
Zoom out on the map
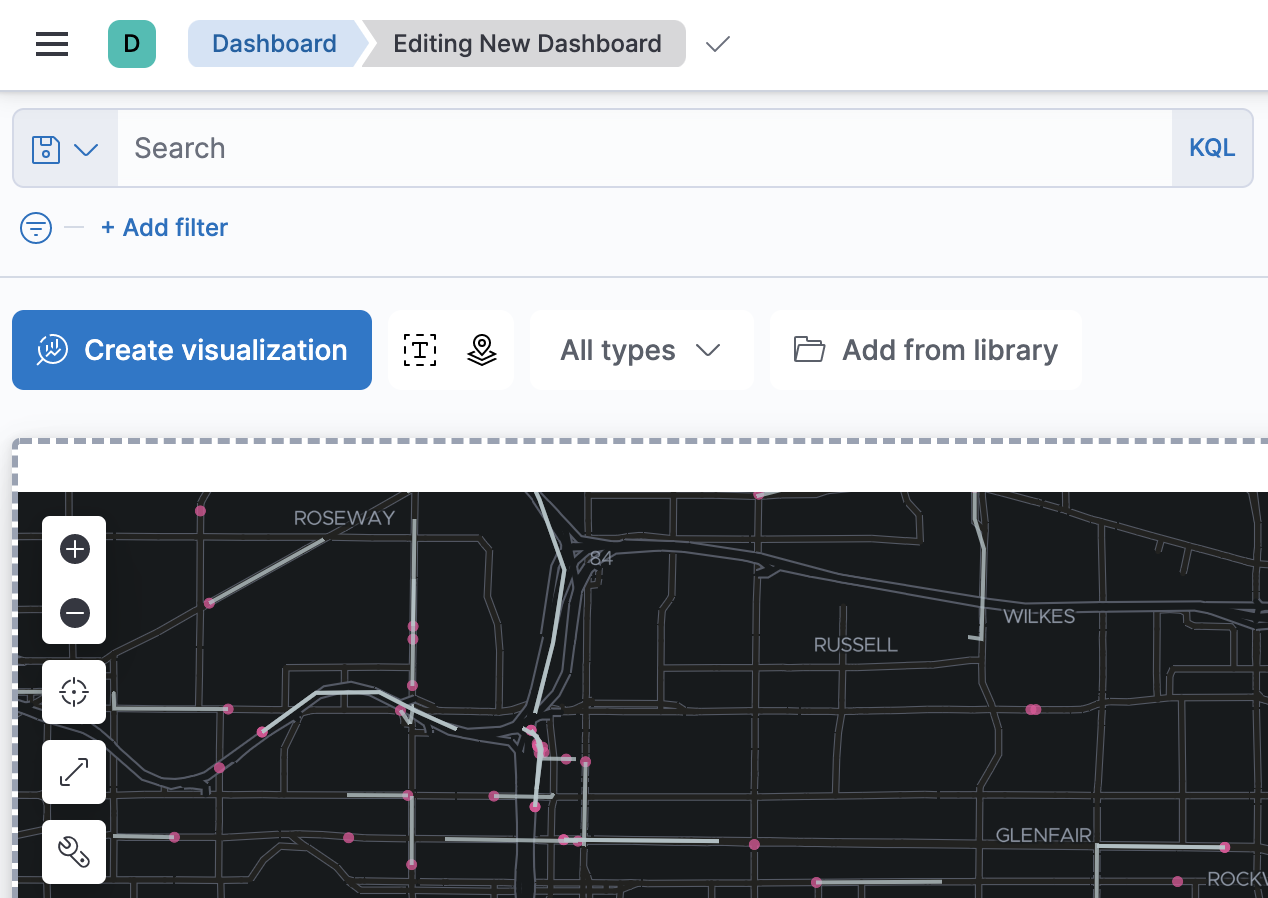click(x=73, y=613)
